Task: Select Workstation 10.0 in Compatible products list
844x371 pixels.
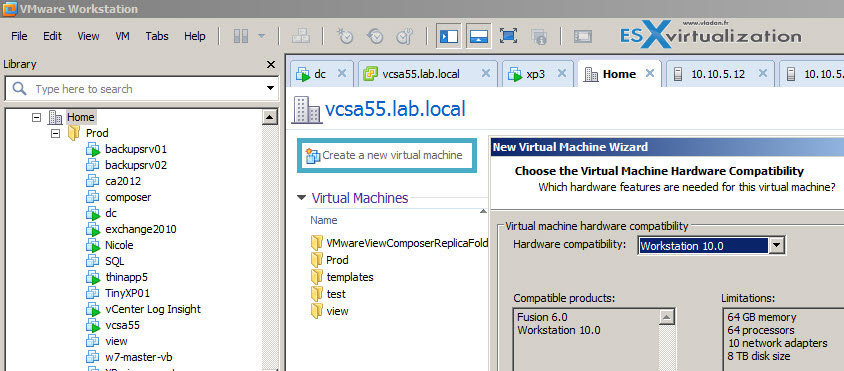Action: pos(559,330)
